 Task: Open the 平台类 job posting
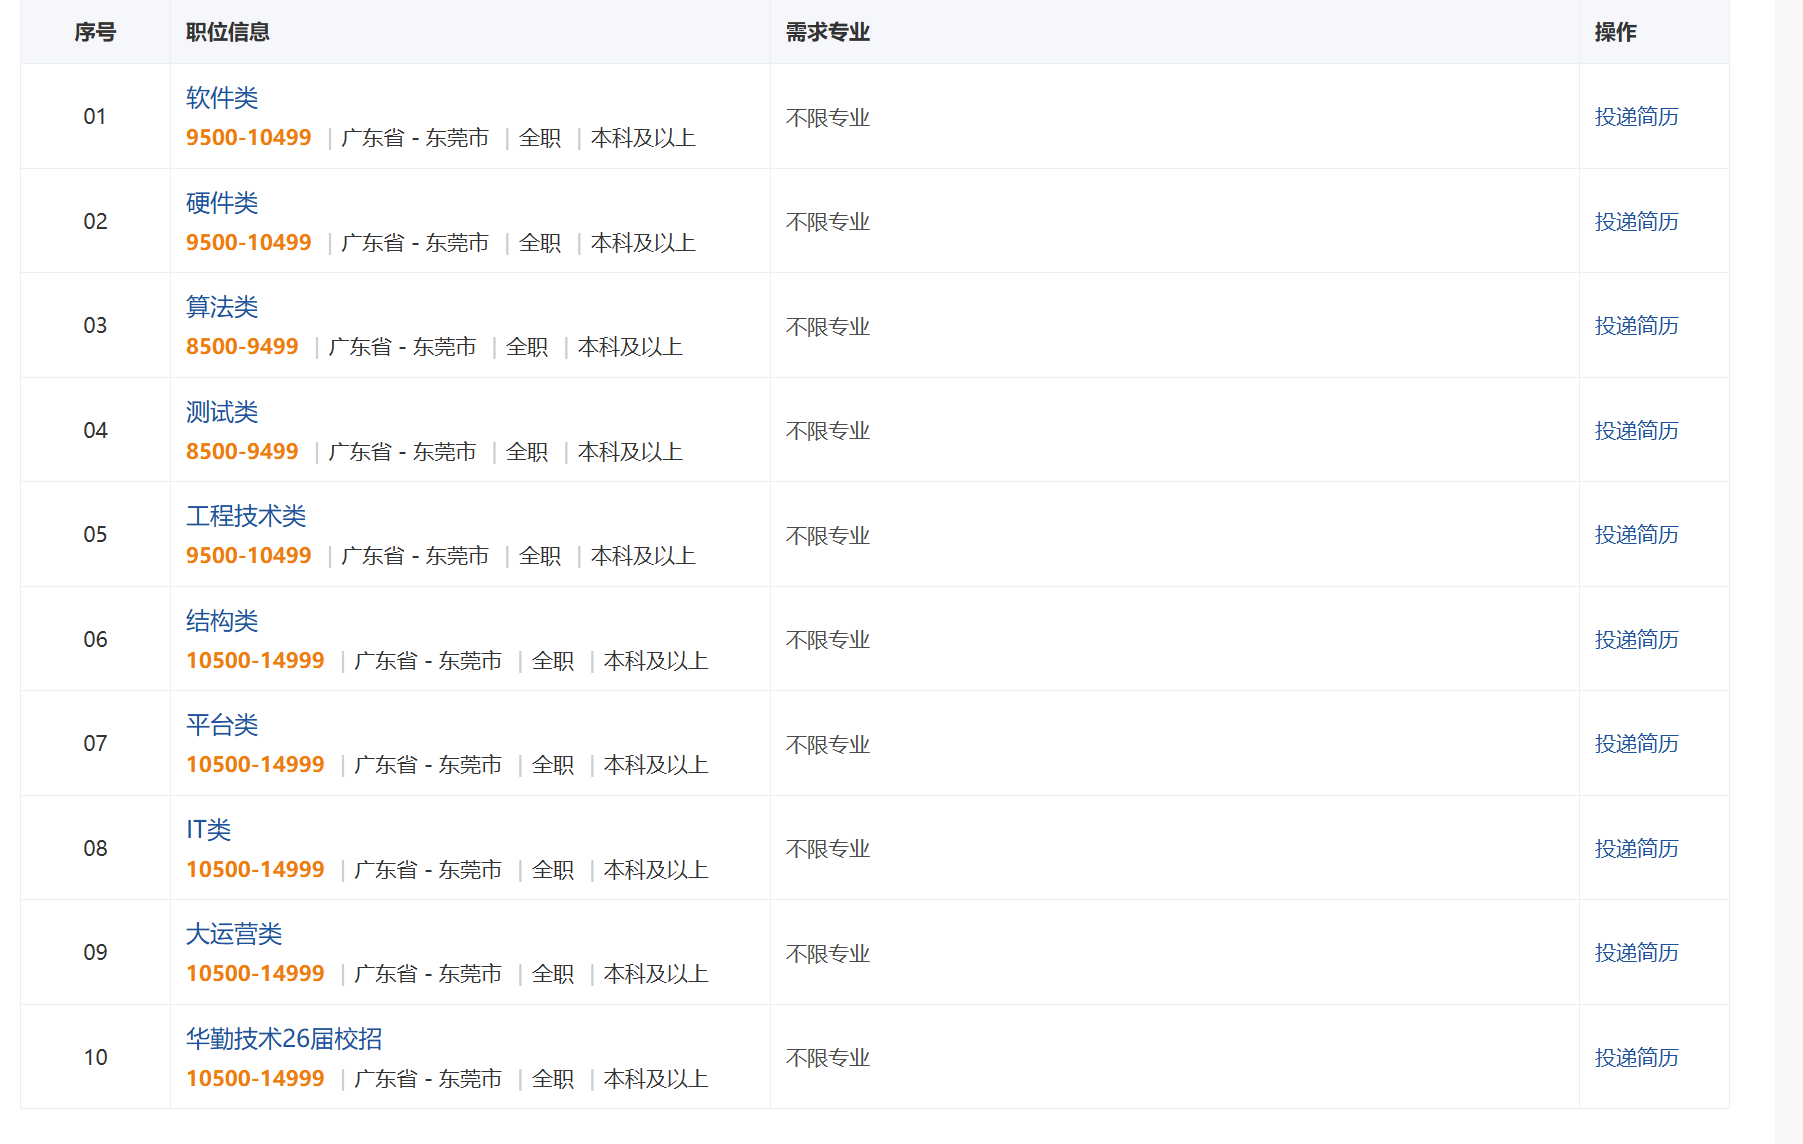click(x=222, y=725)
